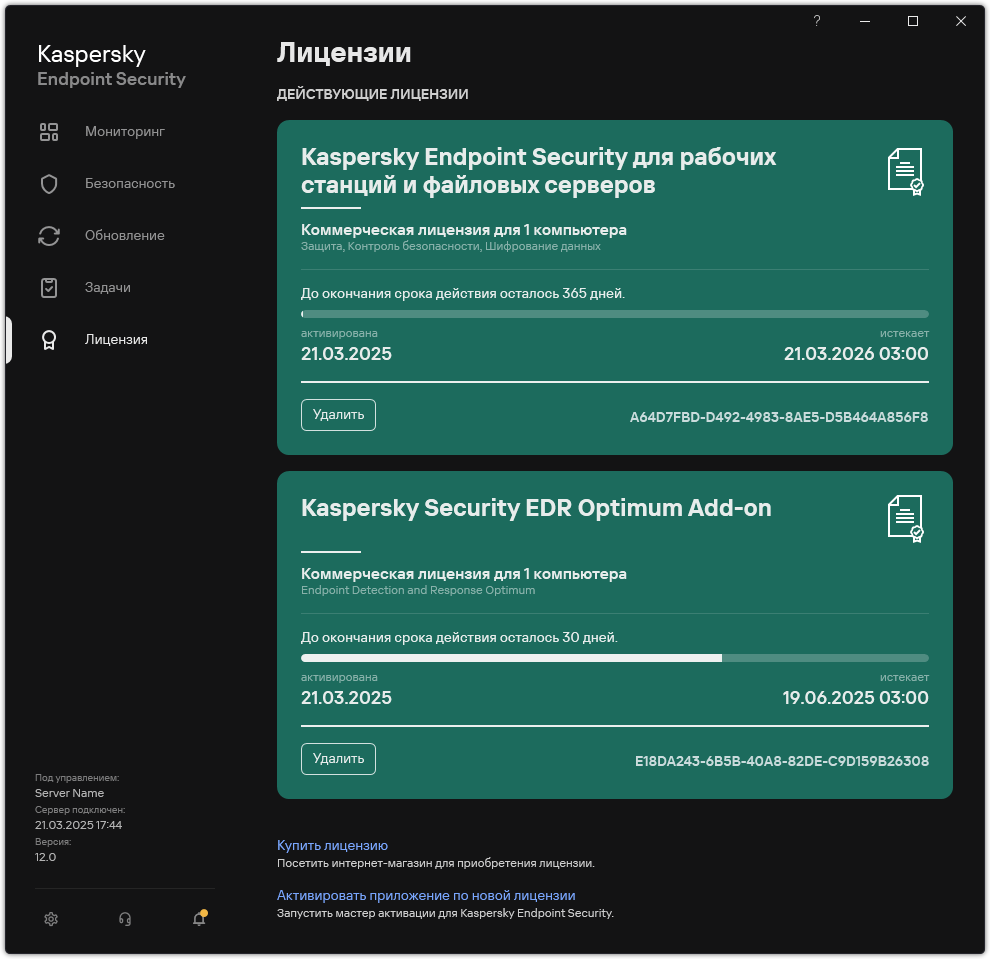Click the Monitoring dashboard icon

(49, 132)
